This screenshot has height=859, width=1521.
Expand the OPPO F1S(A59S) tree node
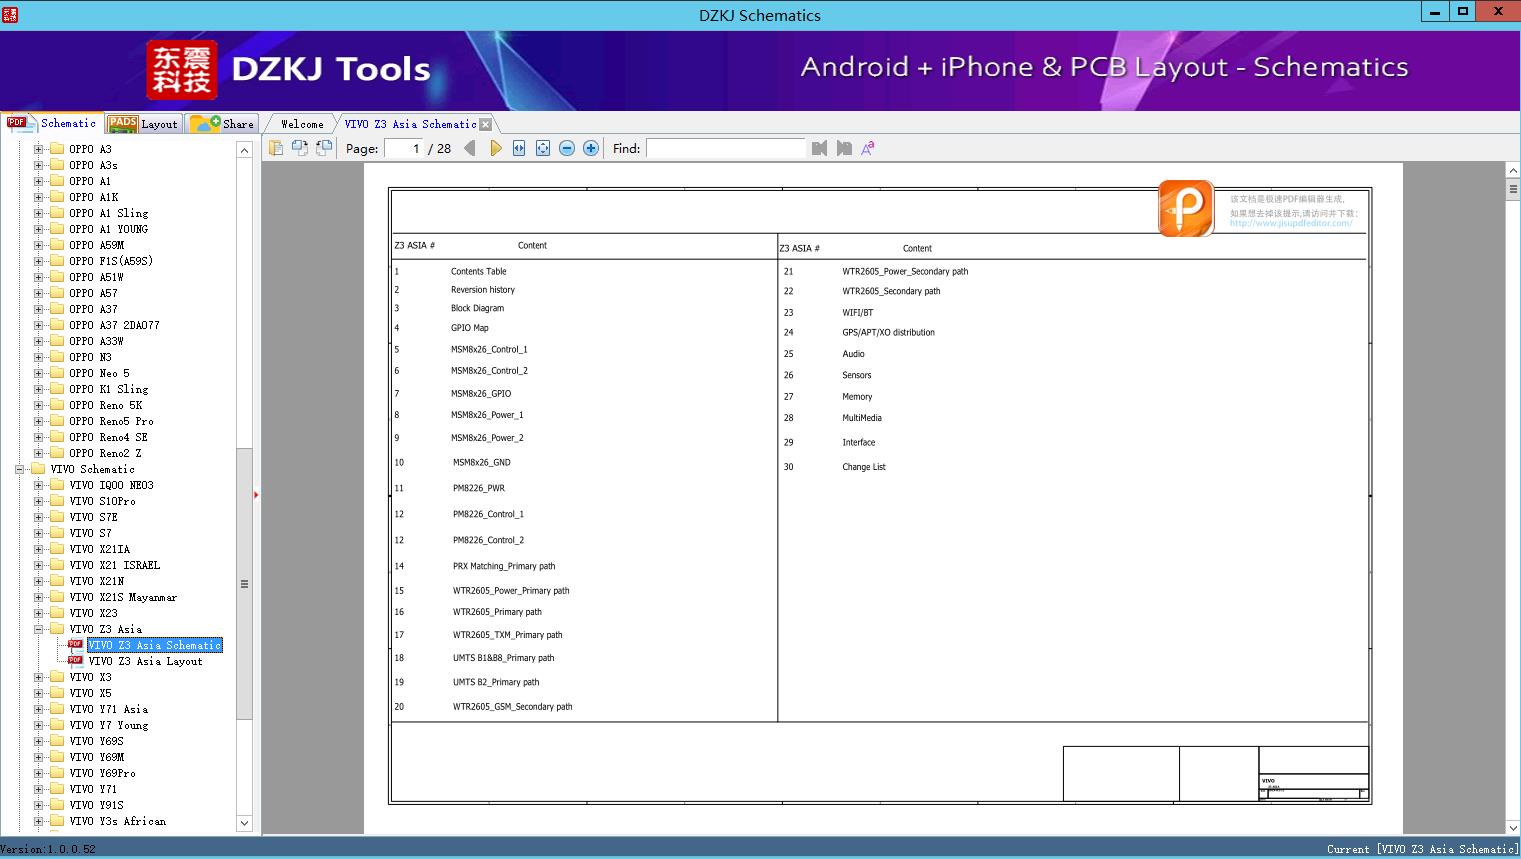pyautogui.click(x=38, y=261)
